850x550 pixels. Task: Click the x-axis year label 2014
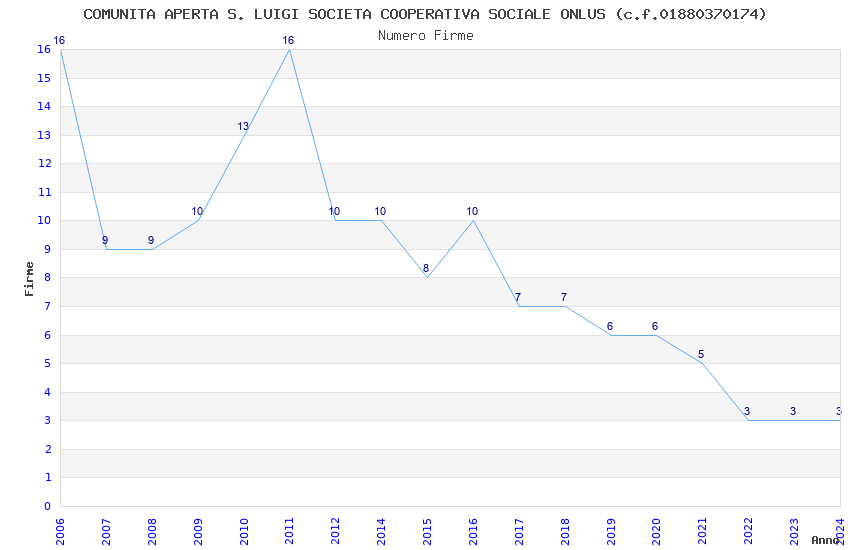click(x=382, y=532)
